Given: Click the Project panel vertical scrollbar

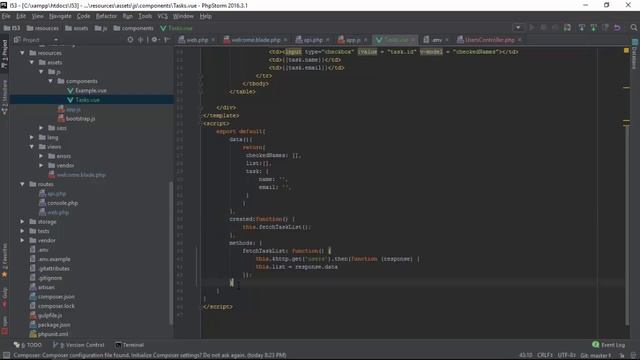Looking at the screenshot, I should pyautogui.click(x=171, y=253).
